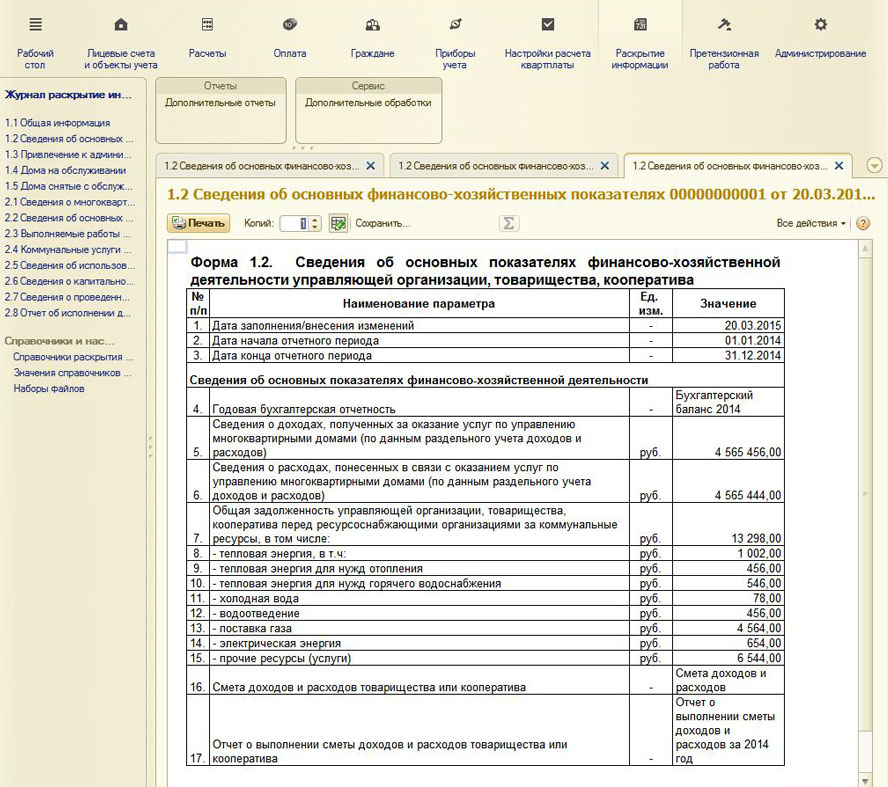Image resolution: width=888 pixels, height=787 pixels.
Task: Click the document scrollbar down arrow
Action: pos(865,781)
